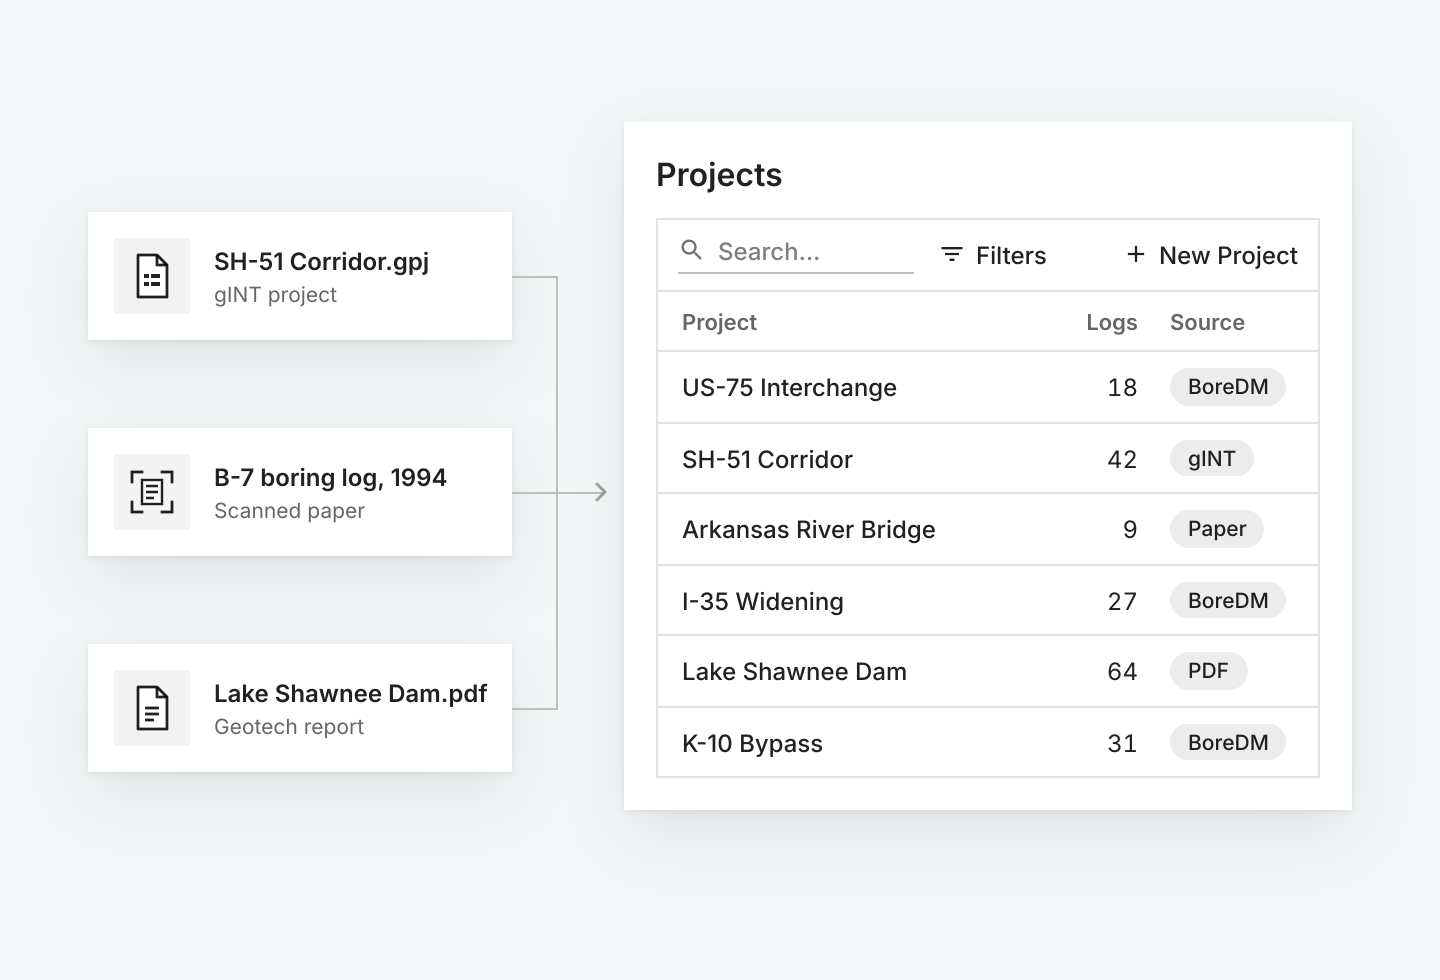This screenshot has width=1440, height=980.
Task: Click the search magnifier icon
Action: pyautogui.click(x=691, y=250)
